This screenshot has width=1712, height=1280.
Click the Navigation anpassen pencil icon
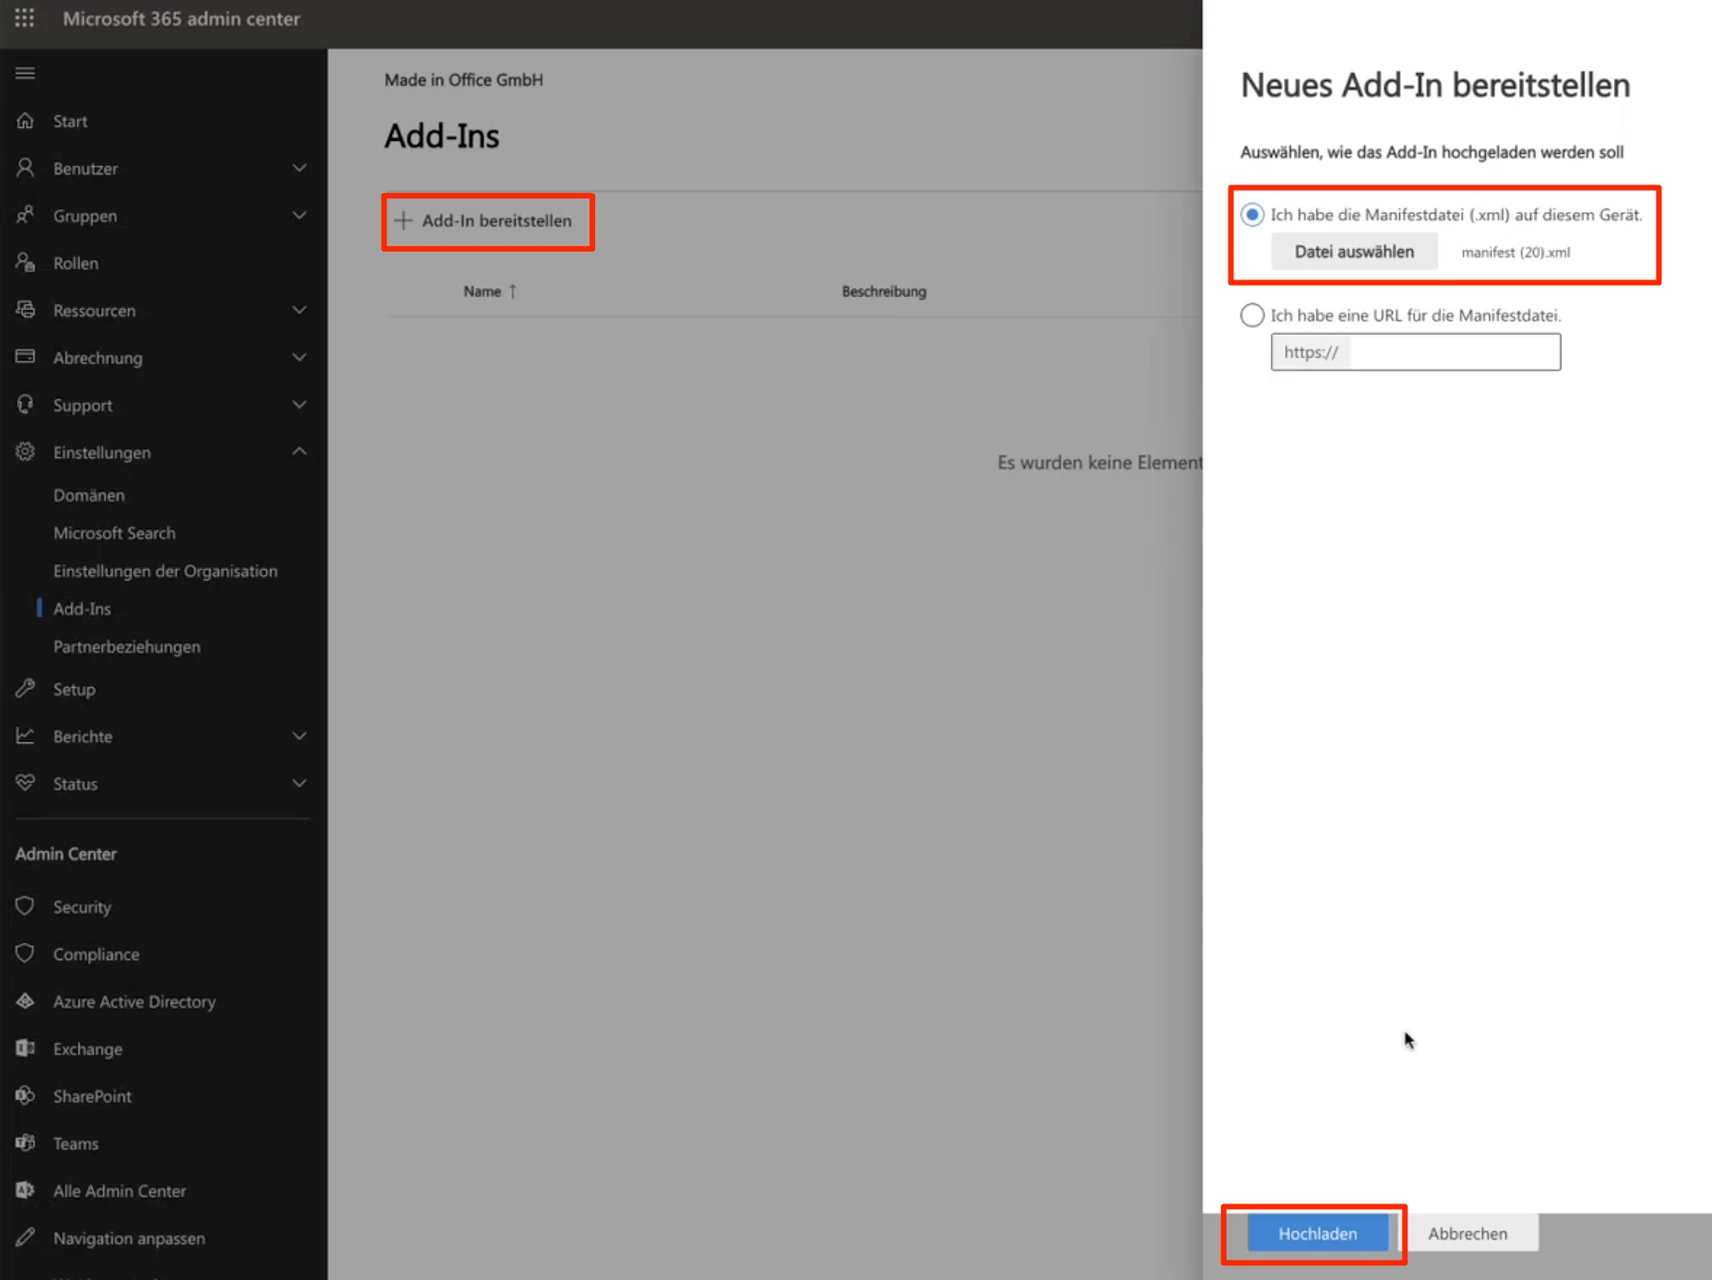point(26,1237)
